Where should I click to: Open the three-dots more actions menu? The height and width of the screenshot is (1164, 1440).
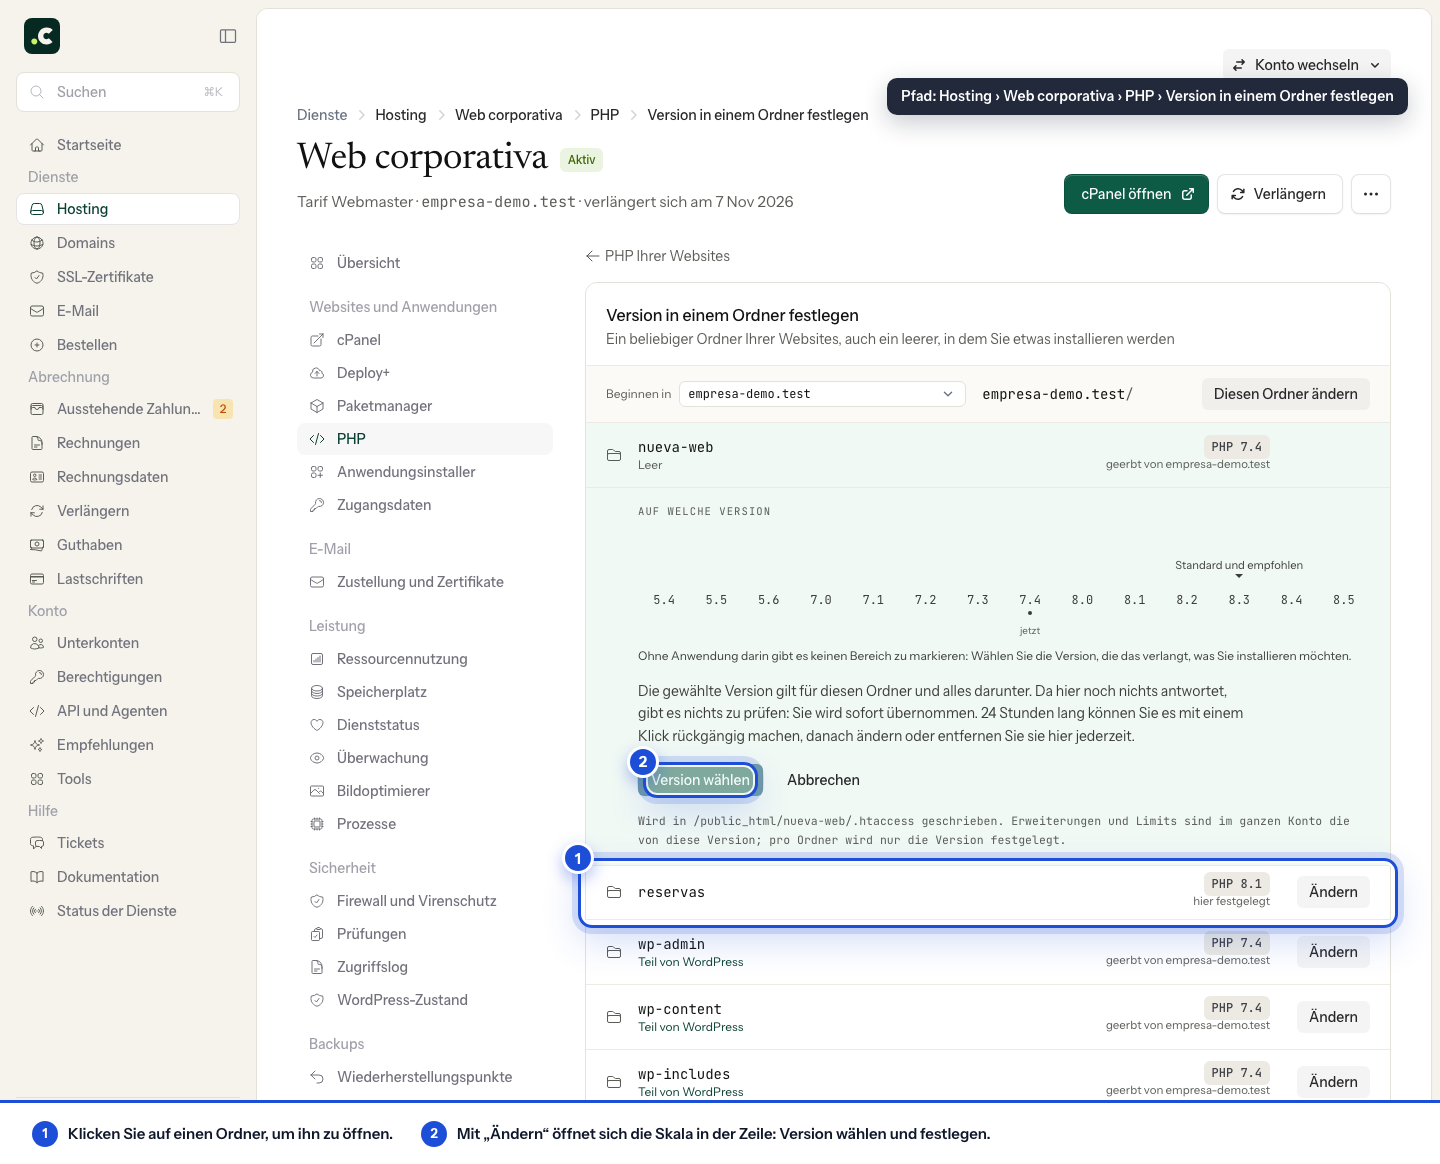[x=1371, y=194]
